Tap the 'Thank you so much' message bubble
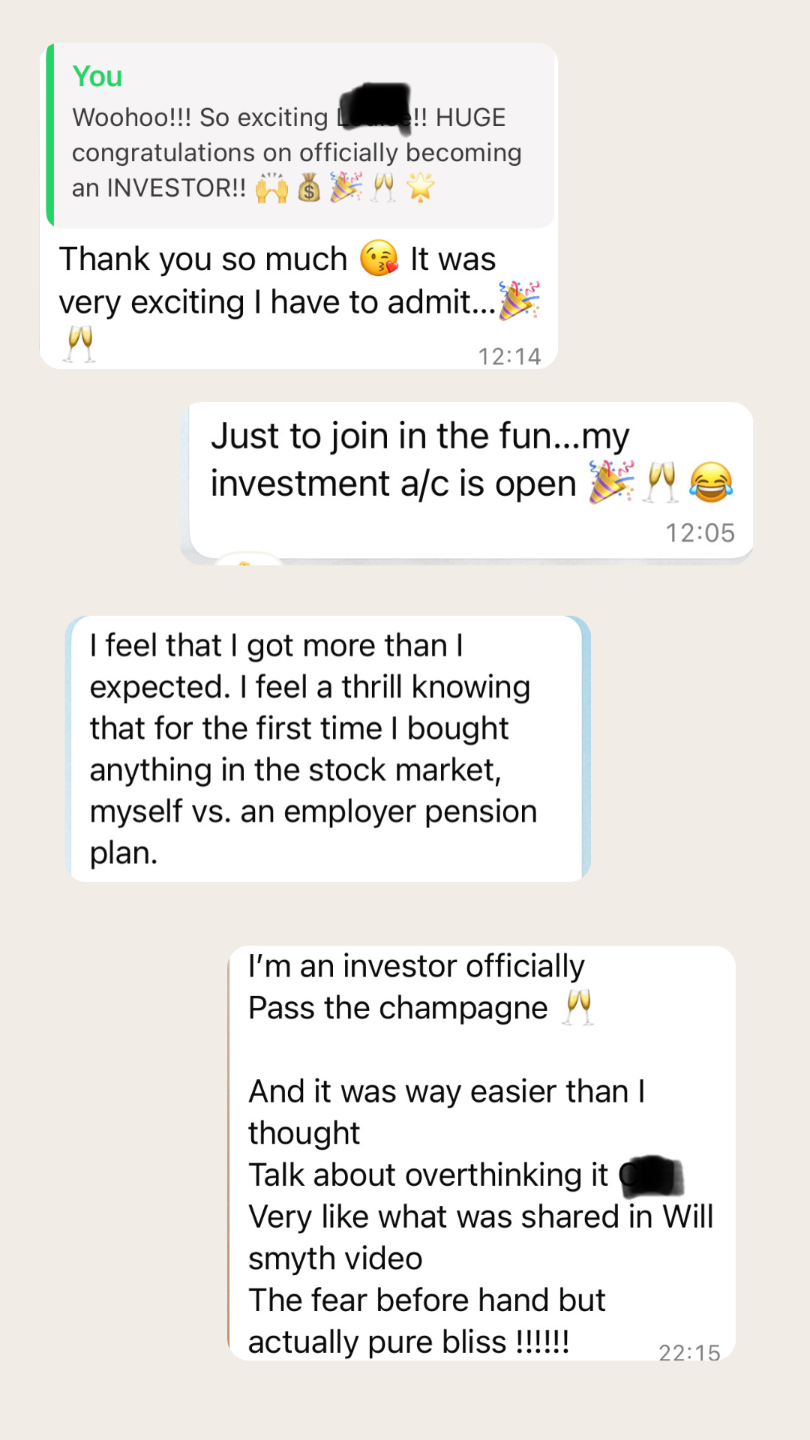 click(x=298, y=206)
